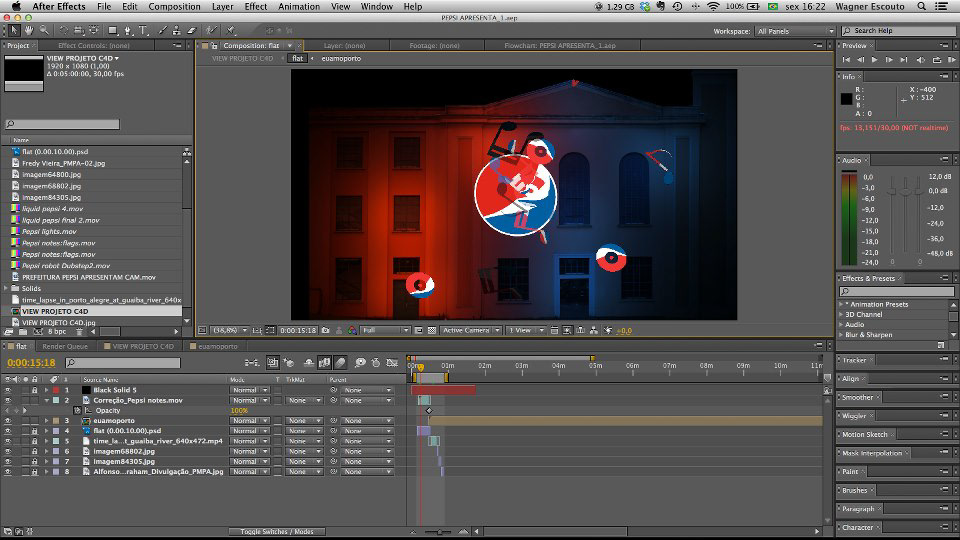Expand the euamoporto layer
This screenshot has width=960, height=540.
click(x=47, y=421)
